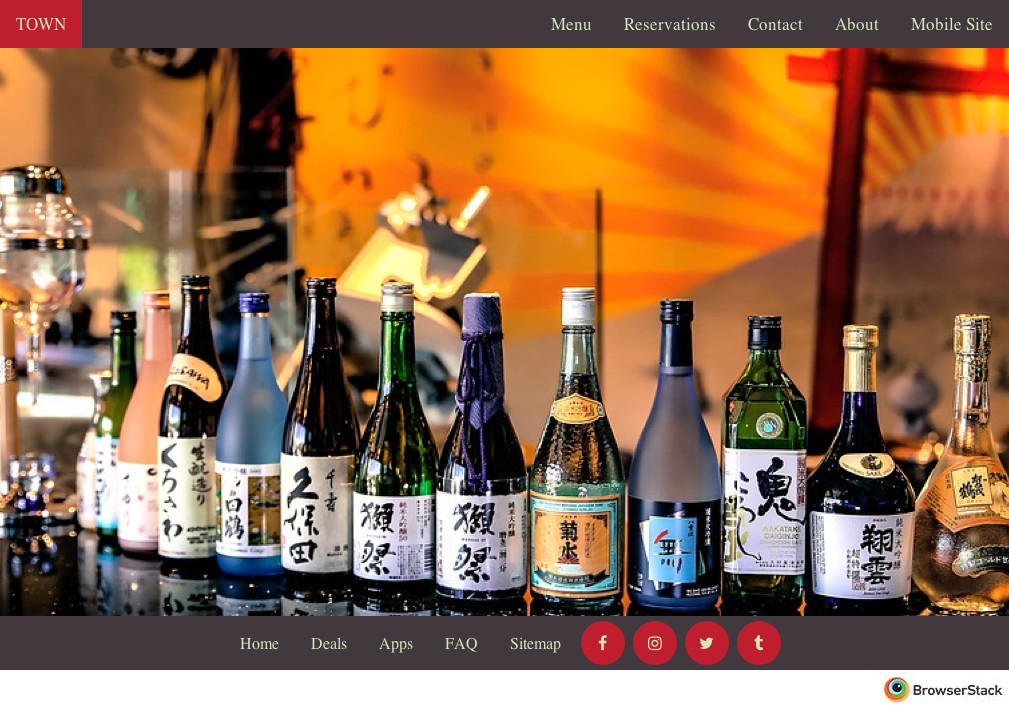Open the Facebook social icon
This screenshot has width=1009, height=709.
tap(603, 643)
